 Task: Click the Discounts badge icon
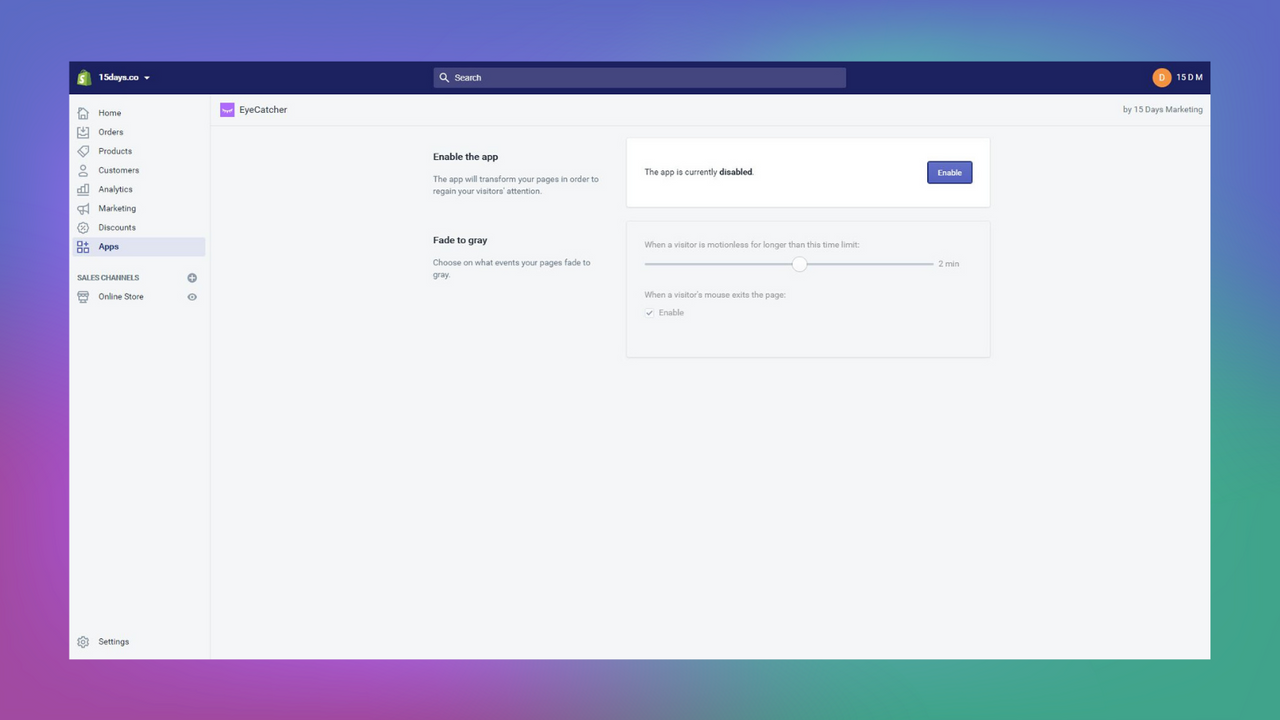[x=83, y=227]
